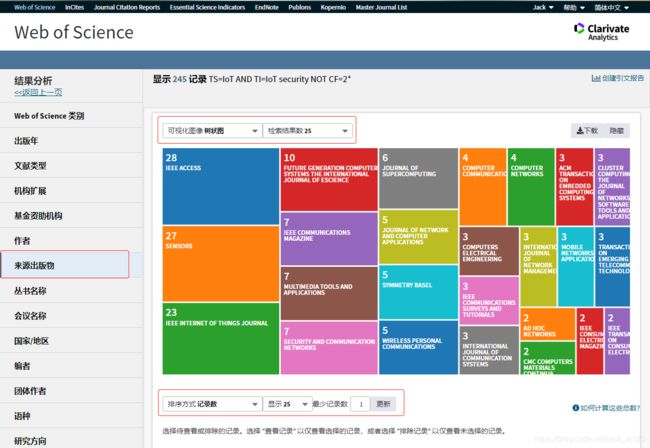Go back via 返回上一页 link
Viewport: 650px width, 448px height.
38,92
